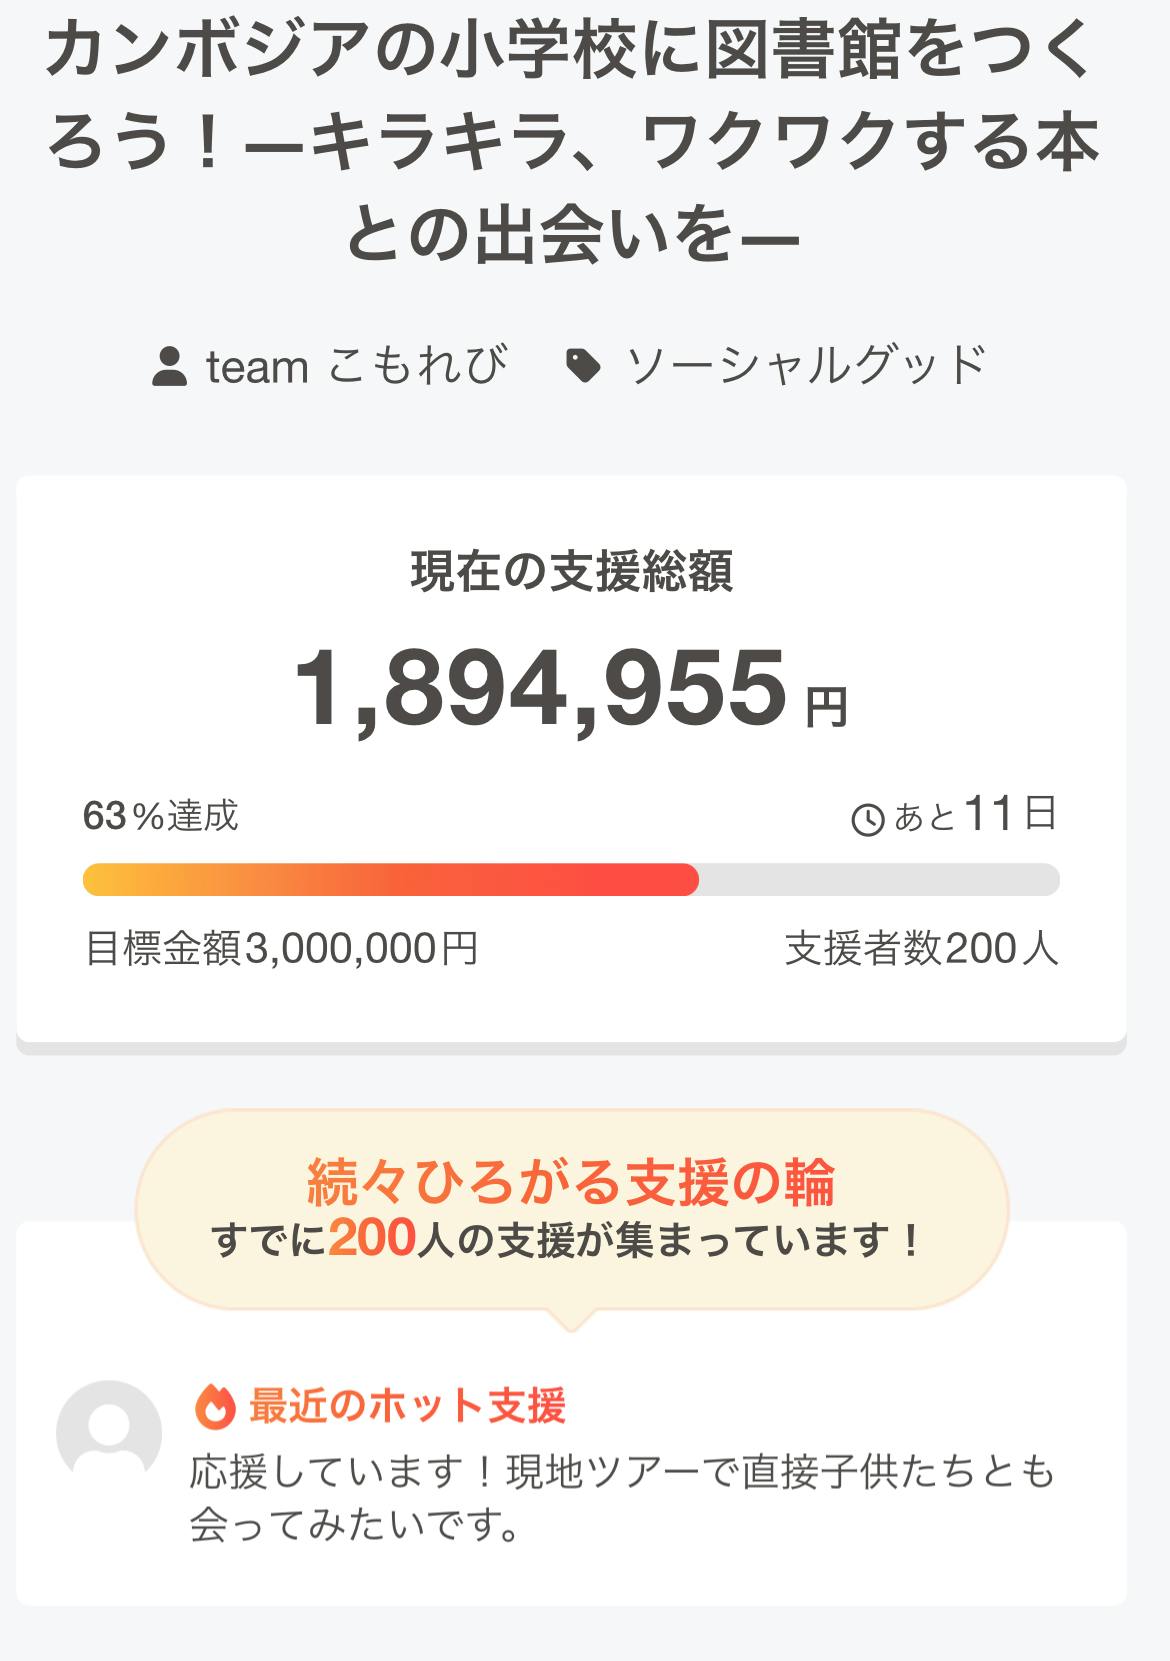The image size is (1170, 1661).
Task: Click the person icon beside team こもれび
Action: click(x=169, y=367)
